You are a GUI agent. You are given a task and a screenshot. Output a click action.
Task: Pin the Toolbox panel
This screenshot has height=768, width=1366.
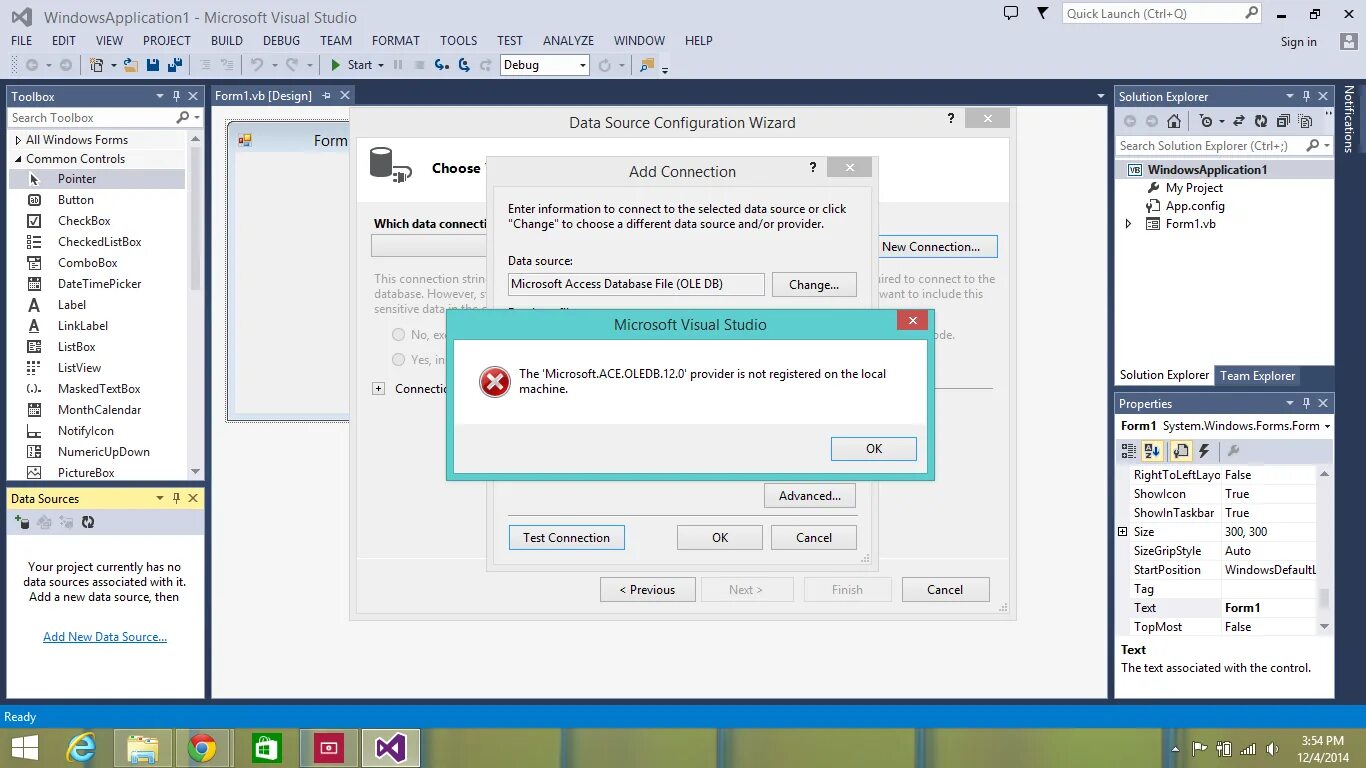(x=177, y=96)
